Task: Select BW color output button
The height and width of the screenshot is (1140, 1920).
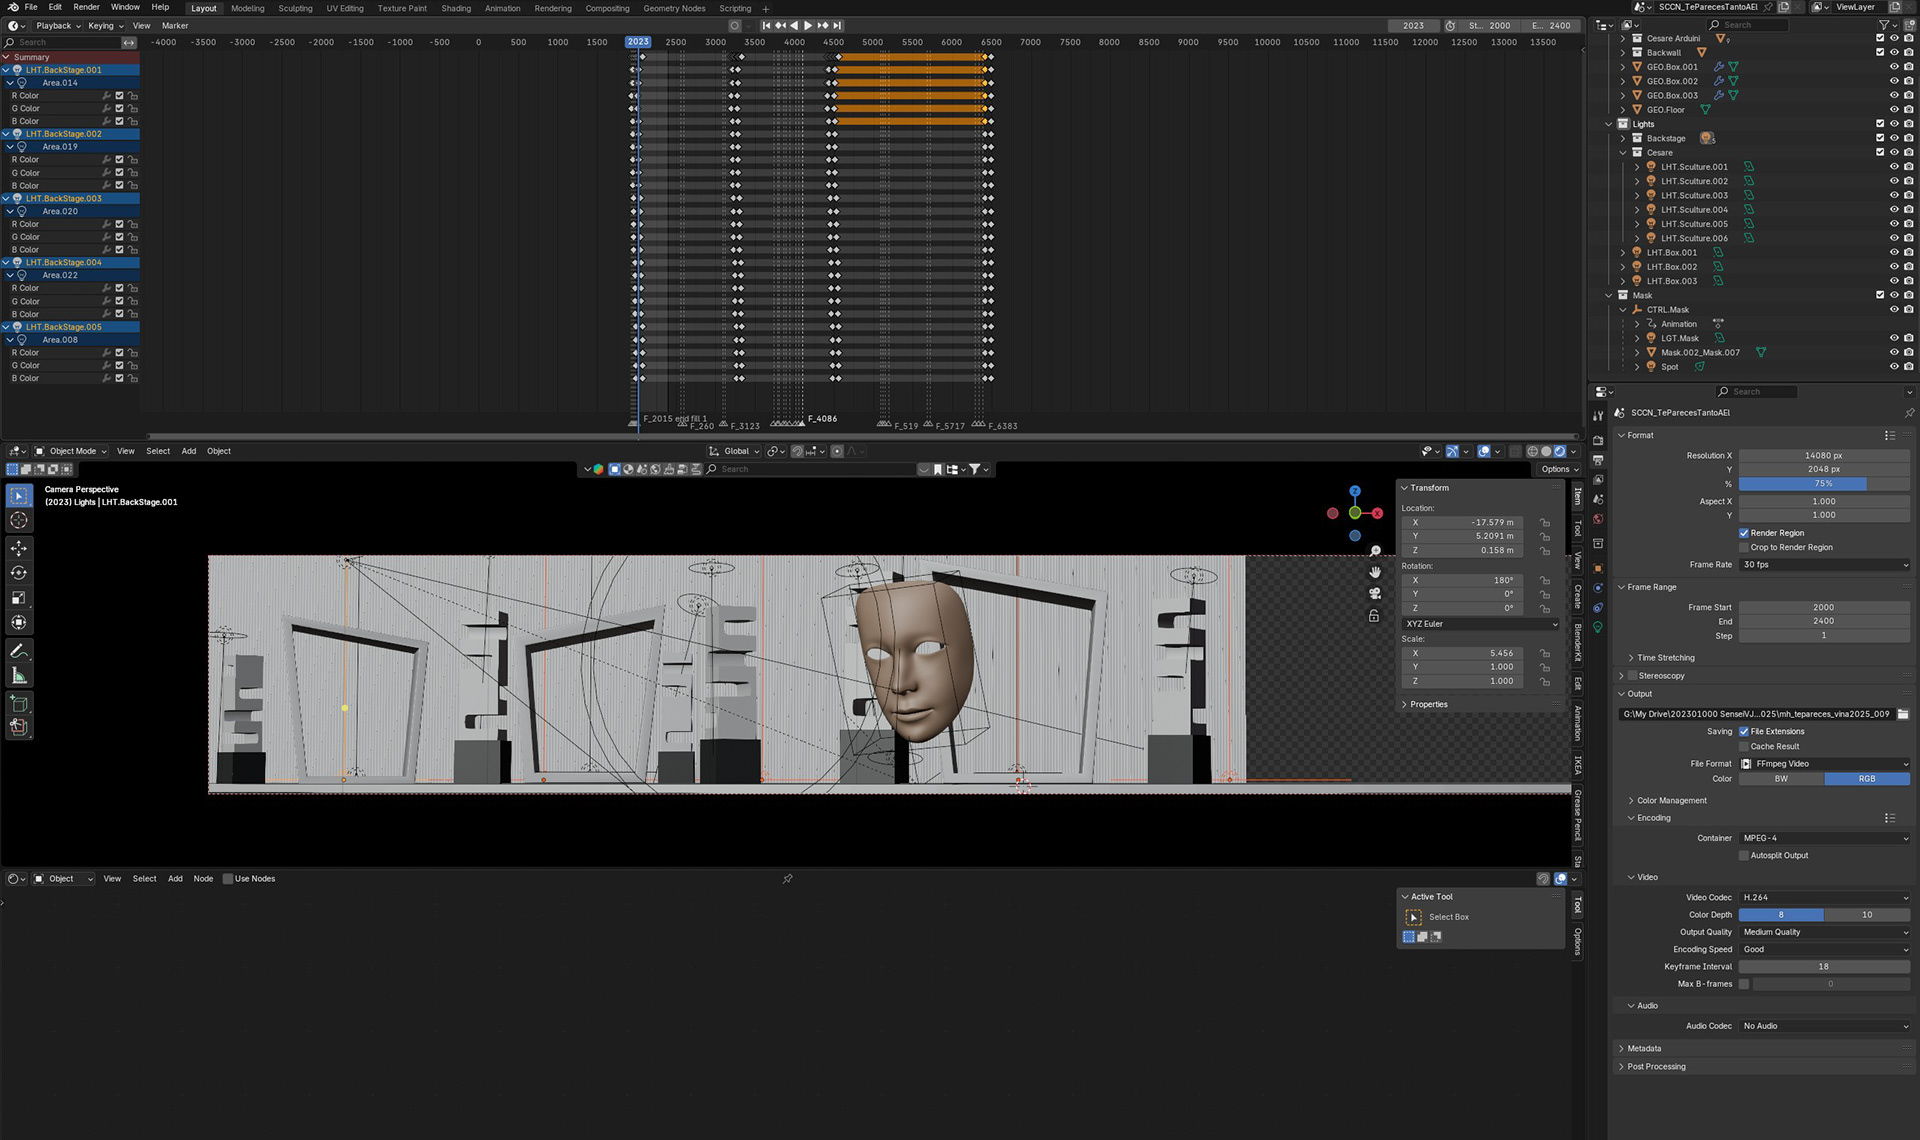Action: (1781, 779)
